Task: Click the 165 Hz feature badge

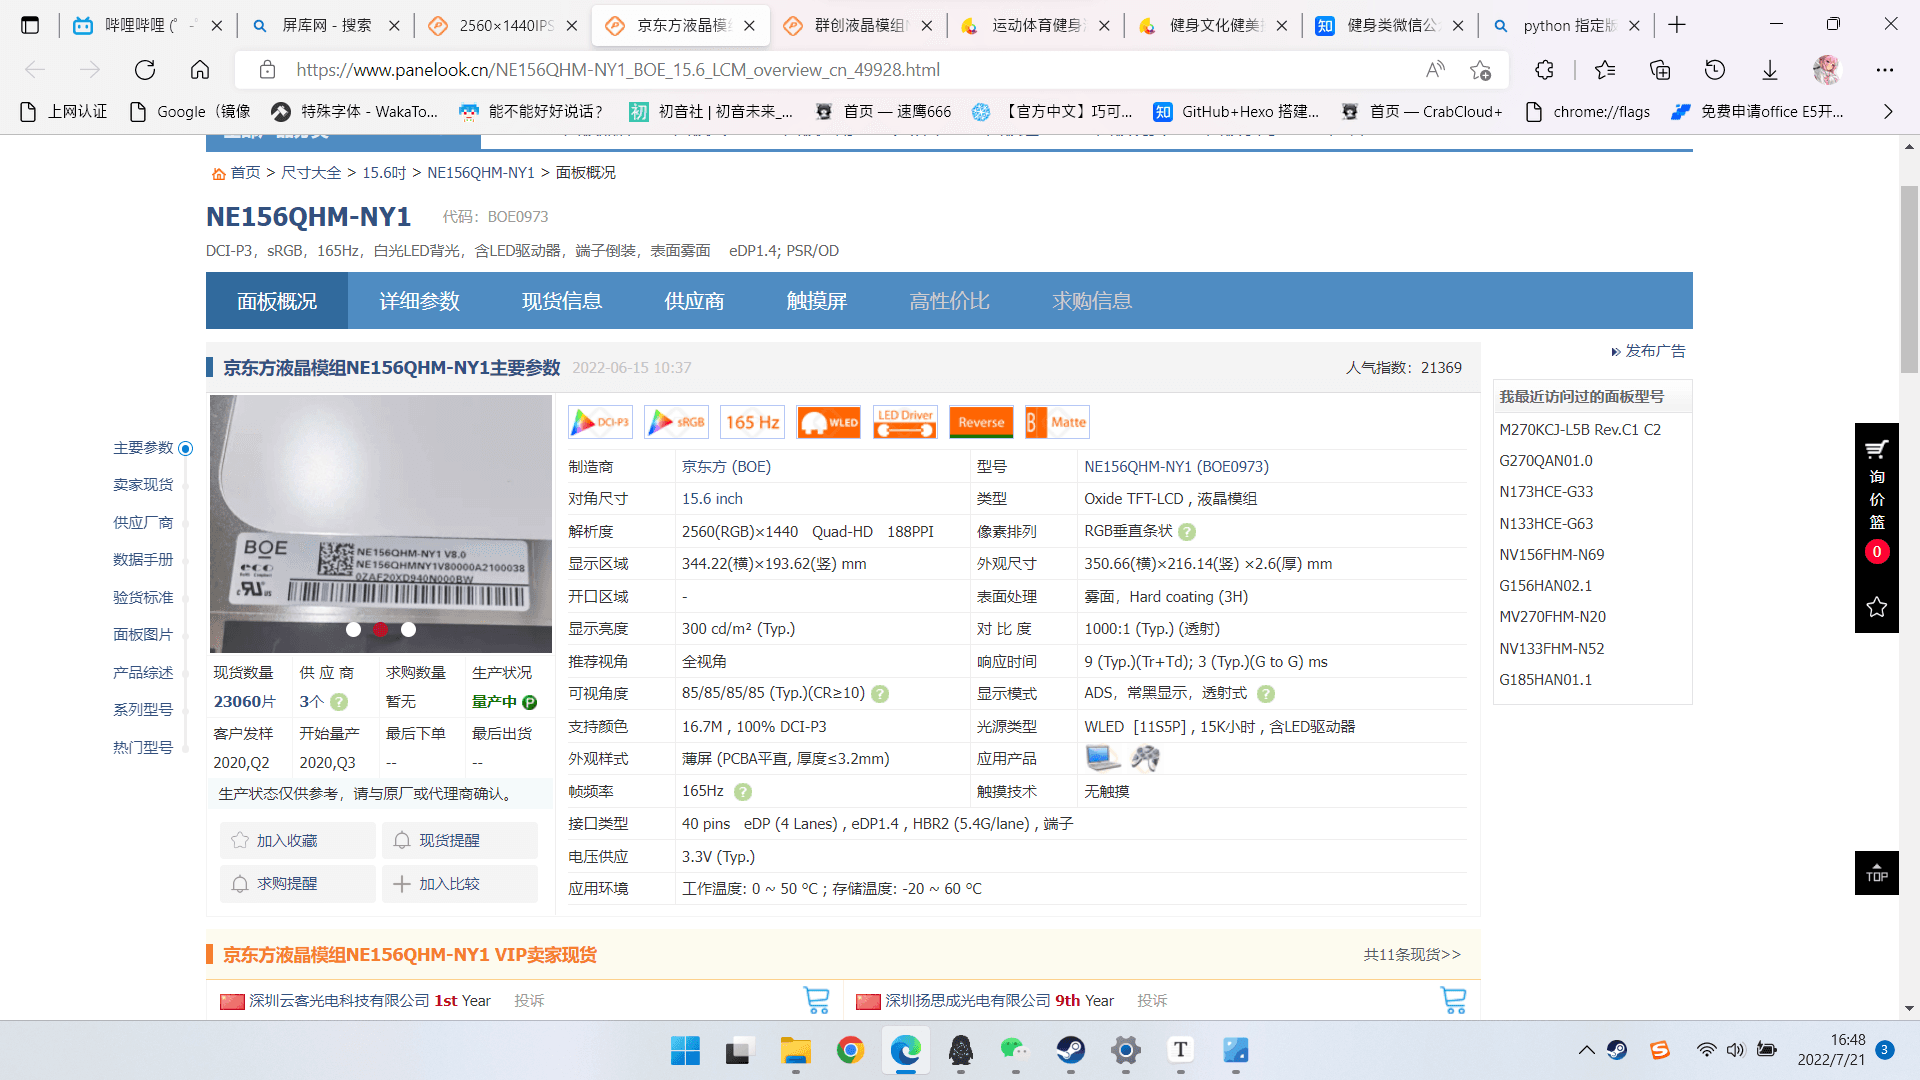Action: (752, 423)
